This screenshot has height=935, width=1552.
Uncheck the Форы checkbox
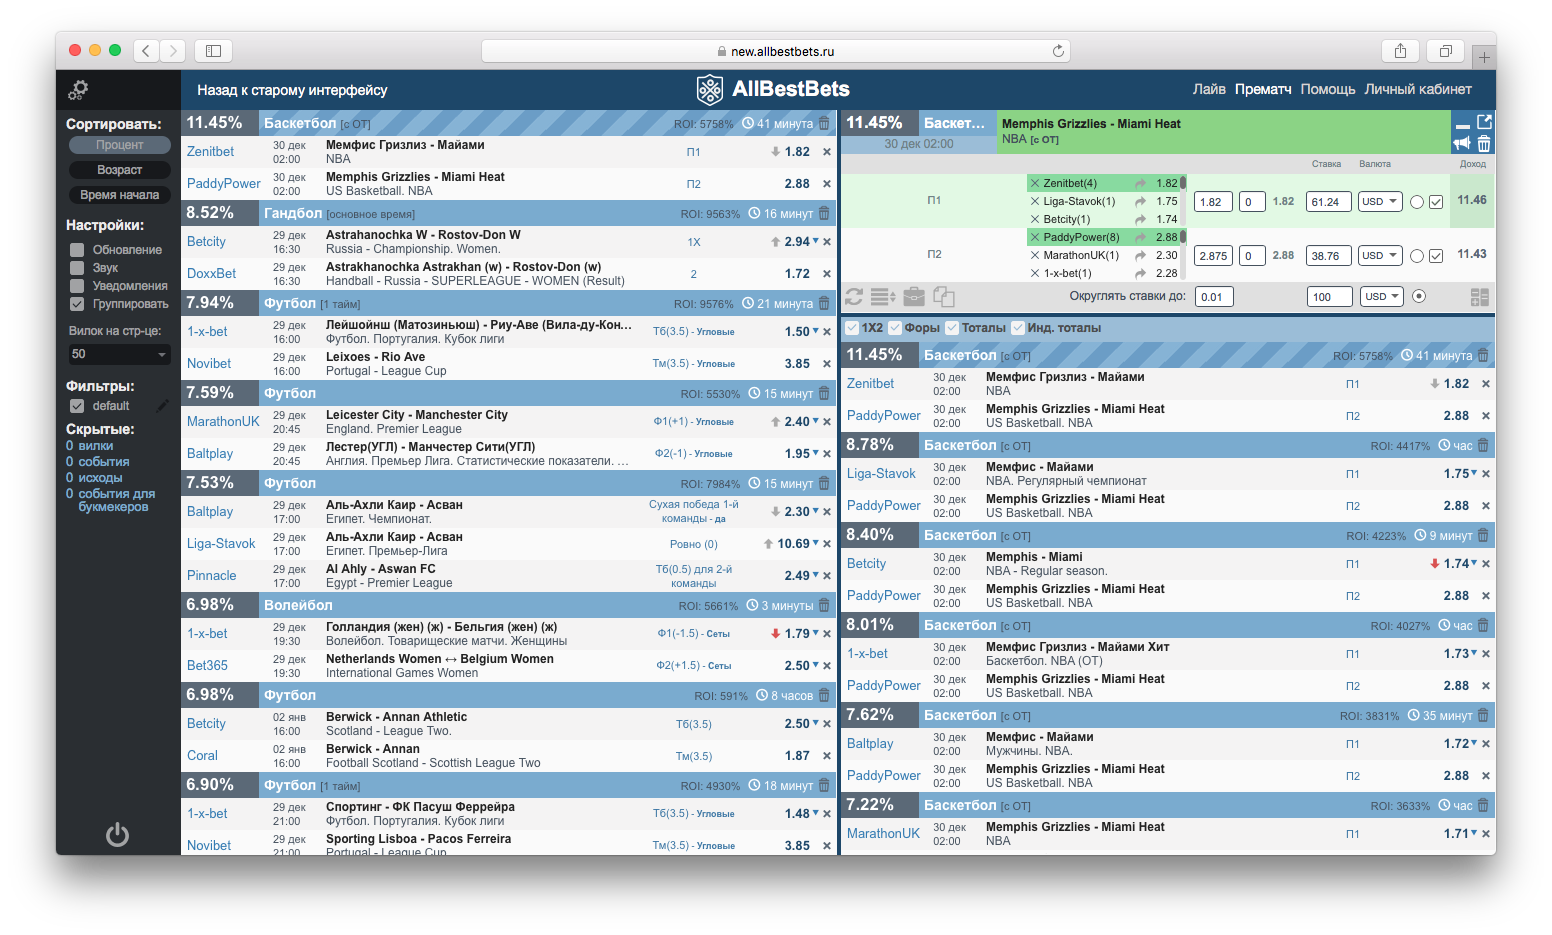[x=895, y=328]
